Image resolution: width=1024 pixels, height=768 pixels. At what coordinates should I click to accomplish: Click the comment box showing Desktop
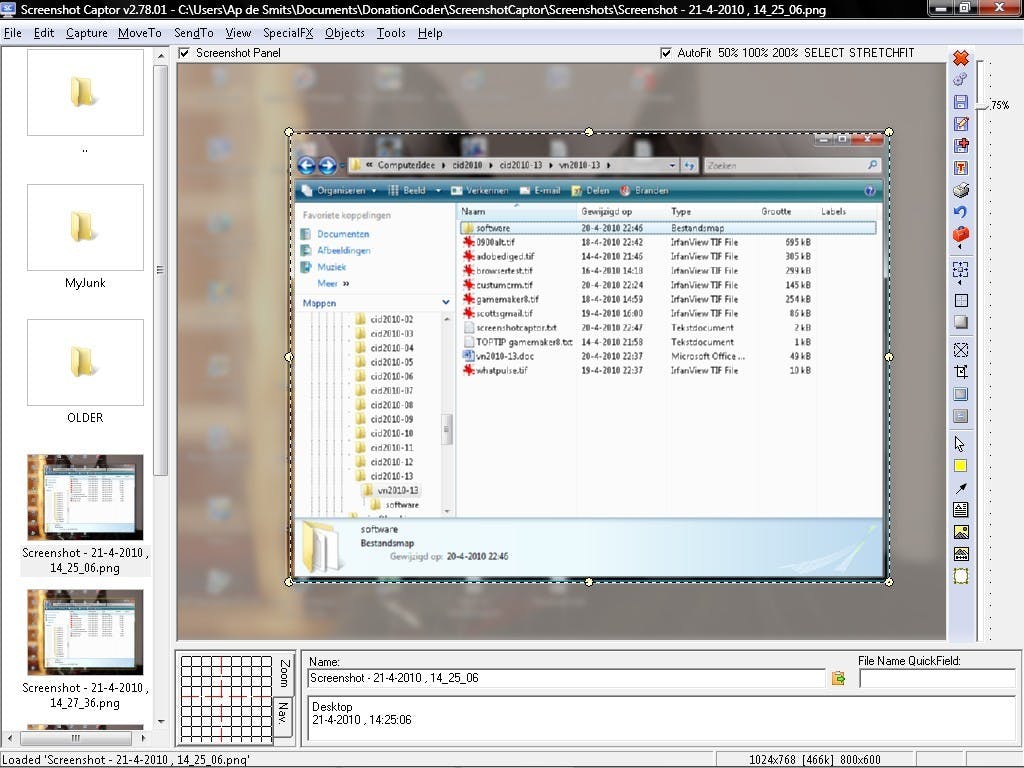click(x=662, y=718)
